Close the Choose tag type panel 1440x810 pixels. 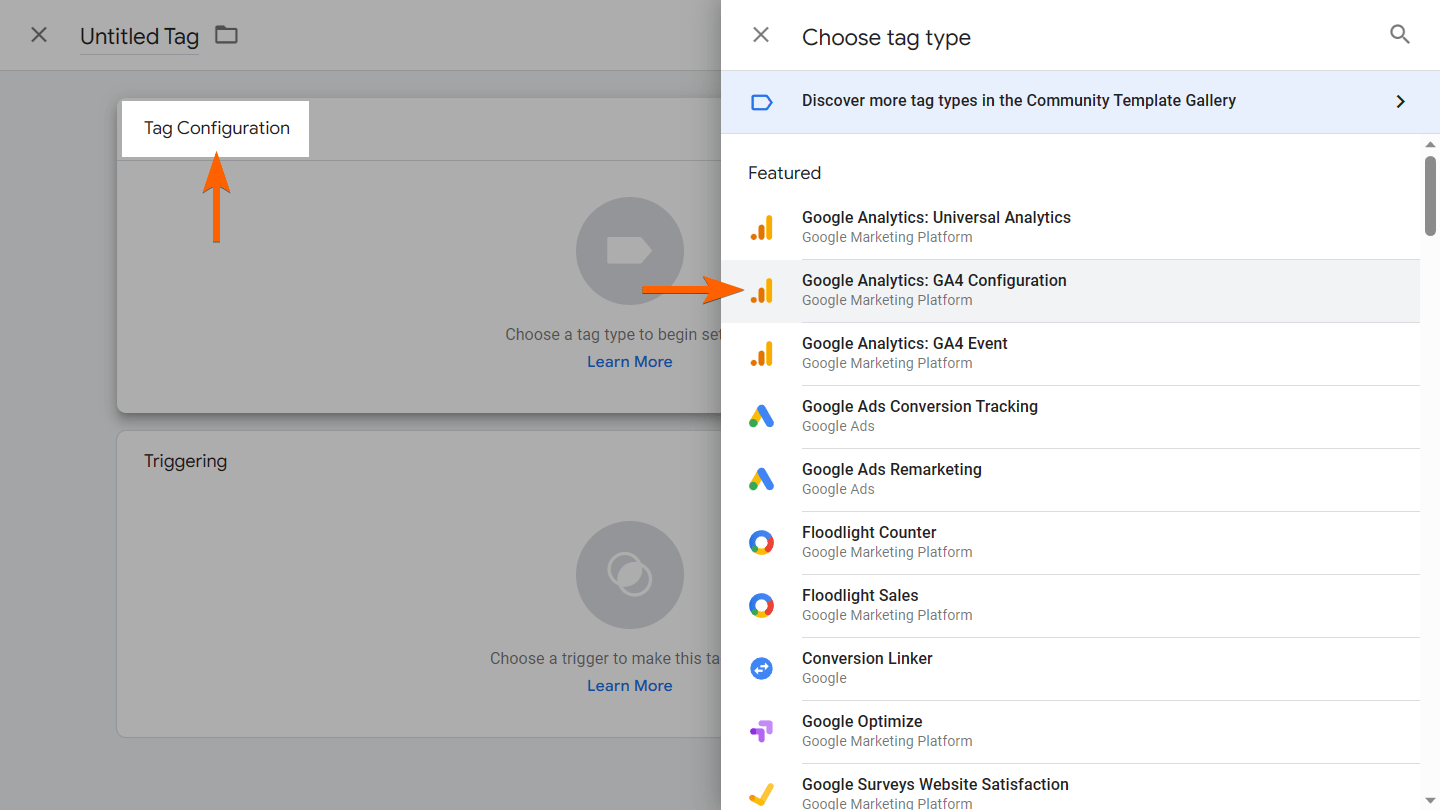(x=761, y=35)
